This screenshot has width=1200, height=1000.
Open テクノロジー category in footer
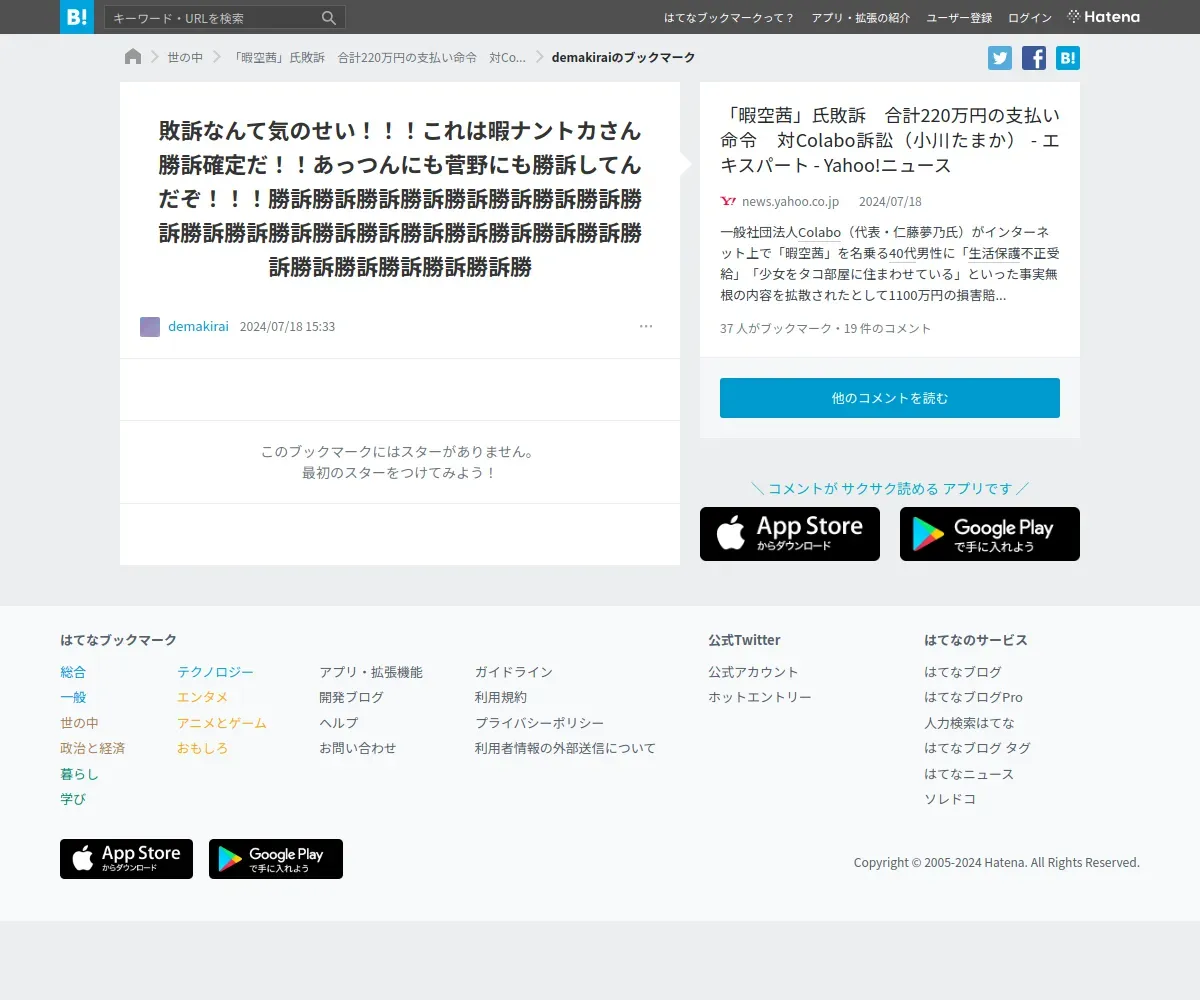[215, 672]
